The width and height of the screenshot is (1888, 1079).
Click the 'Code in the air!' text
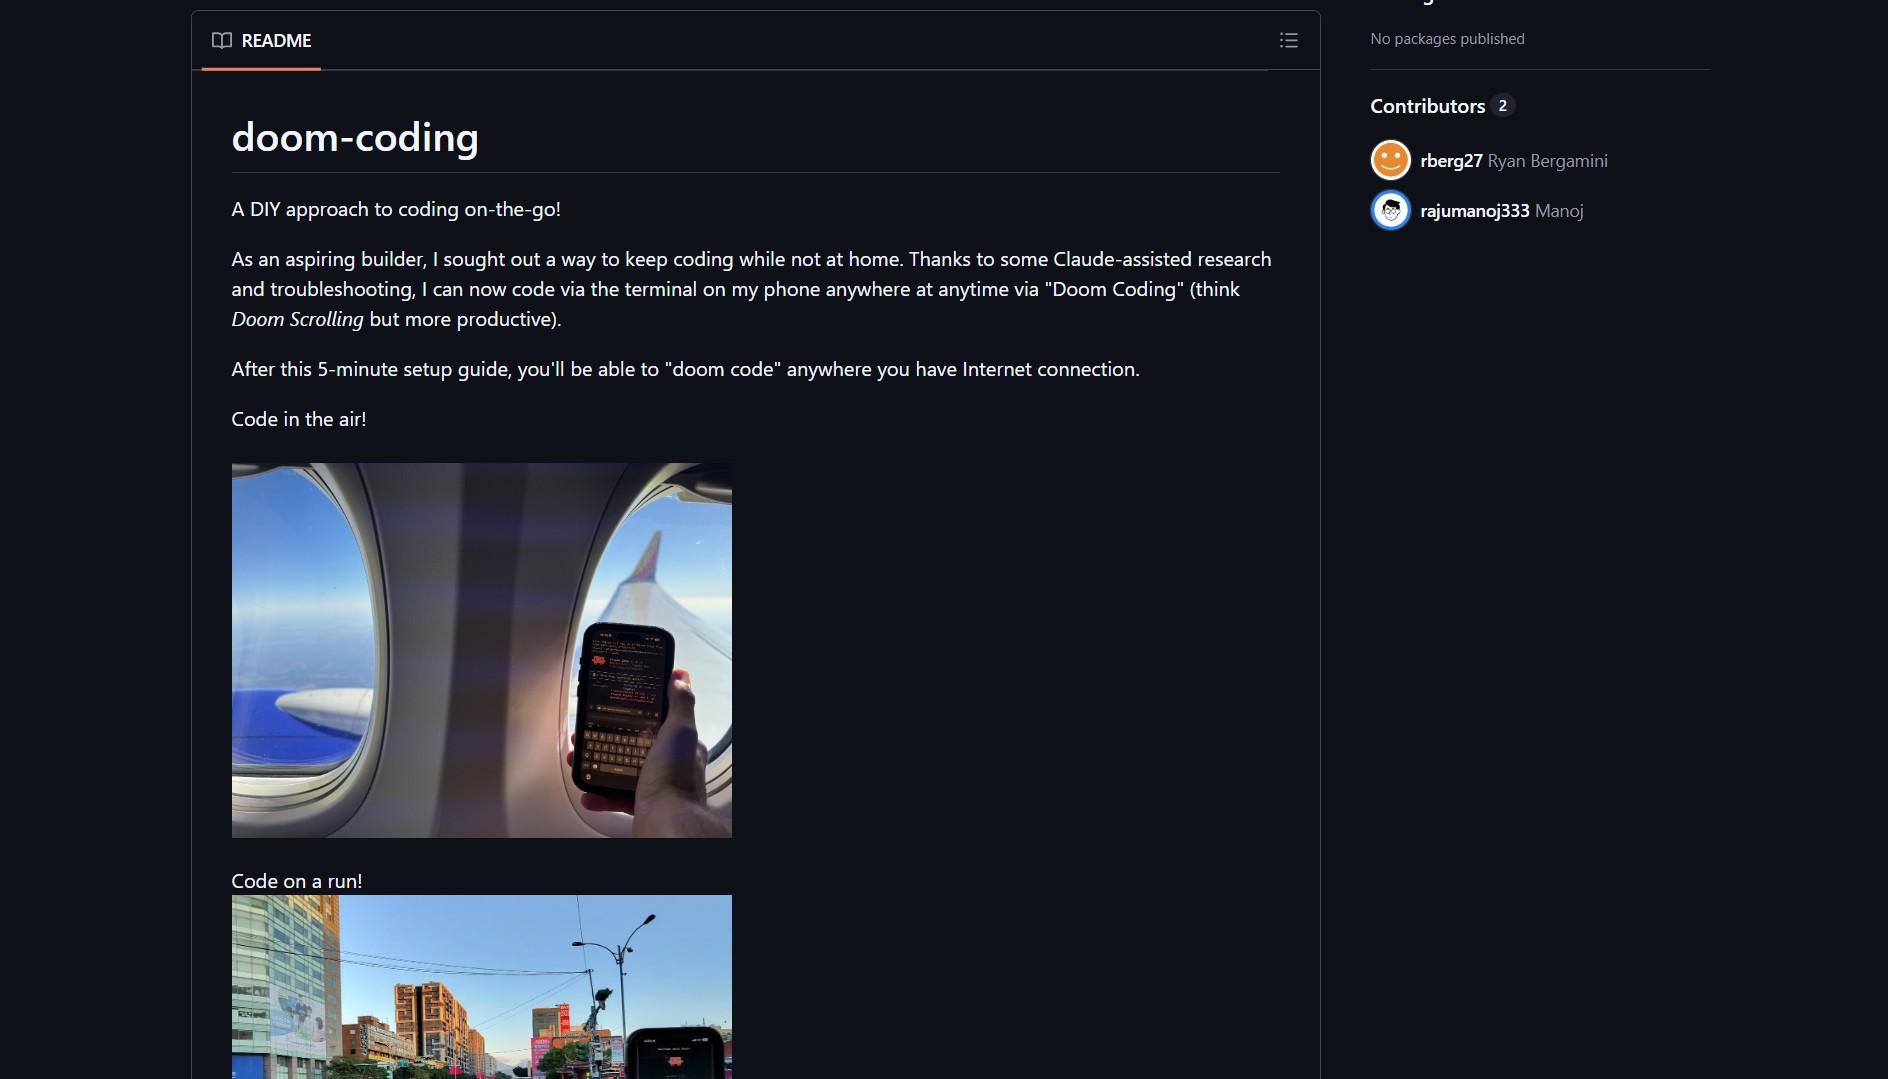pos(299,419)
